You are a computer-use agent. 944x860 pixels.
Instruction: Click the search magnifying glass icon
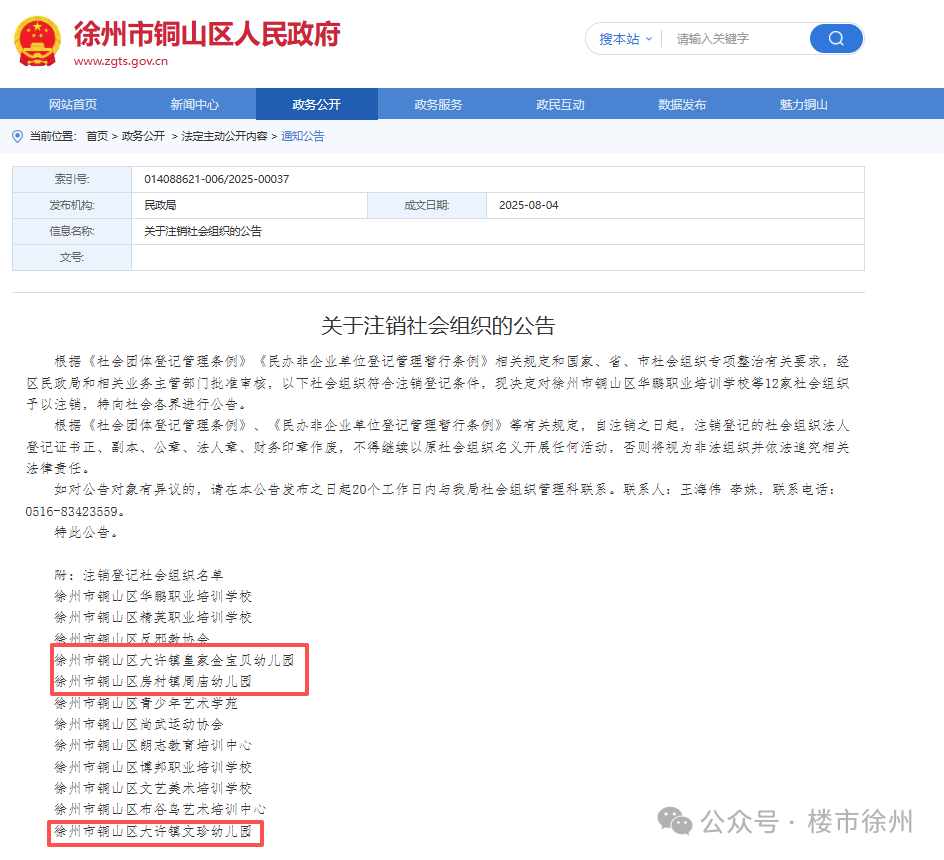[835, 38]
